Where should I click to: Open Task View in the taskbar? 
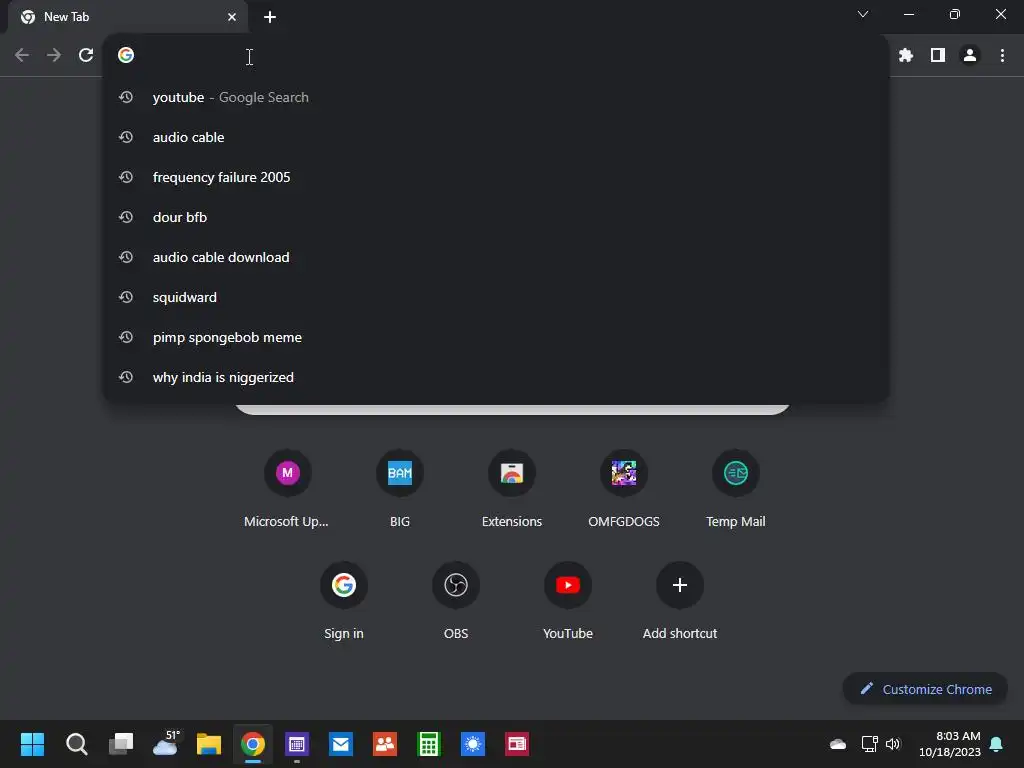tap(121, 744)
